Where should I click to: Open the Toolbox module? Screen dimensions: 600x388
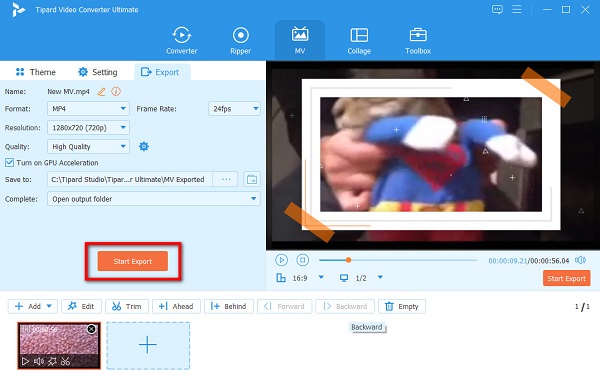click(418, 40)
